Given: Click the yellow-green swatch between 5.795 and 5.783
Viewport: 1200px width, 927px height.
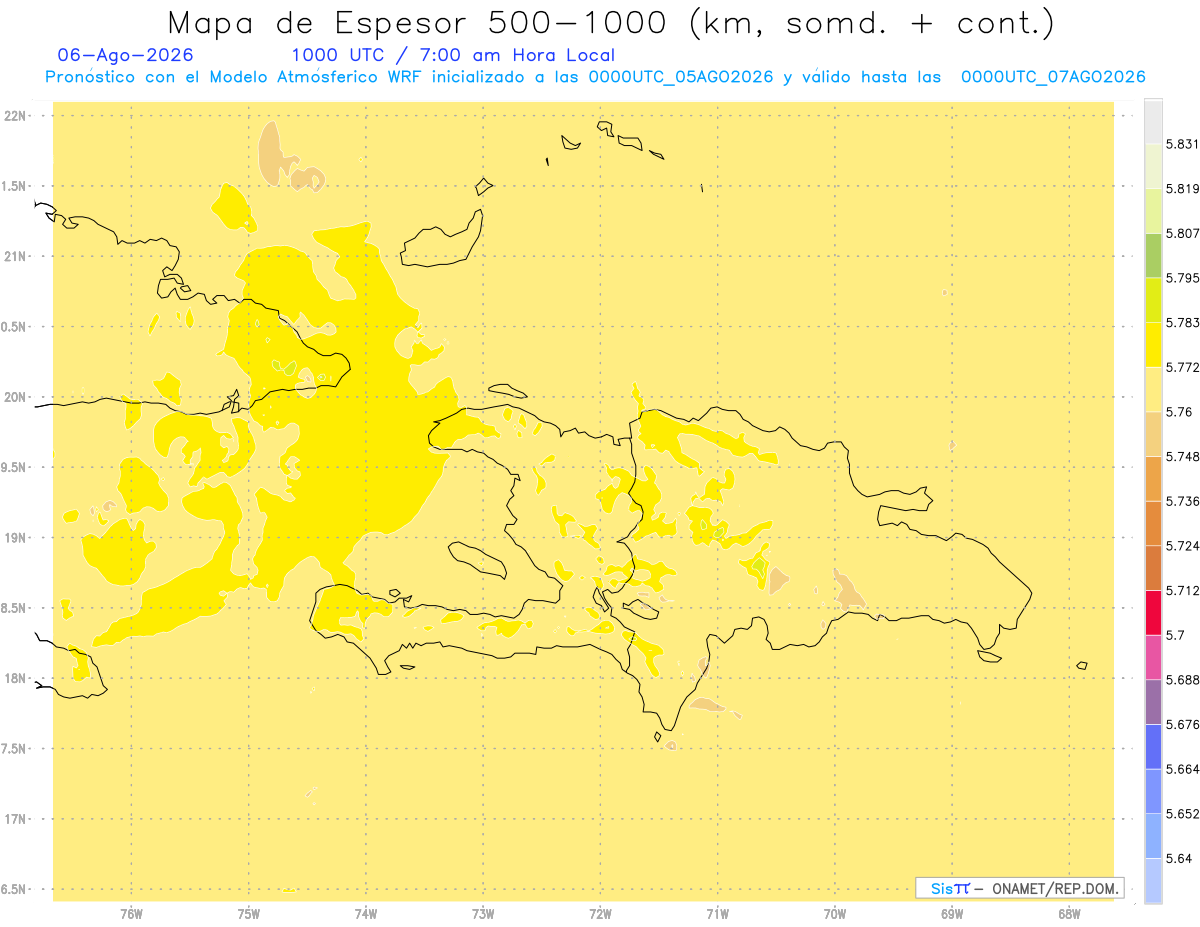Looking at the screenshot, I should 1153,300.
